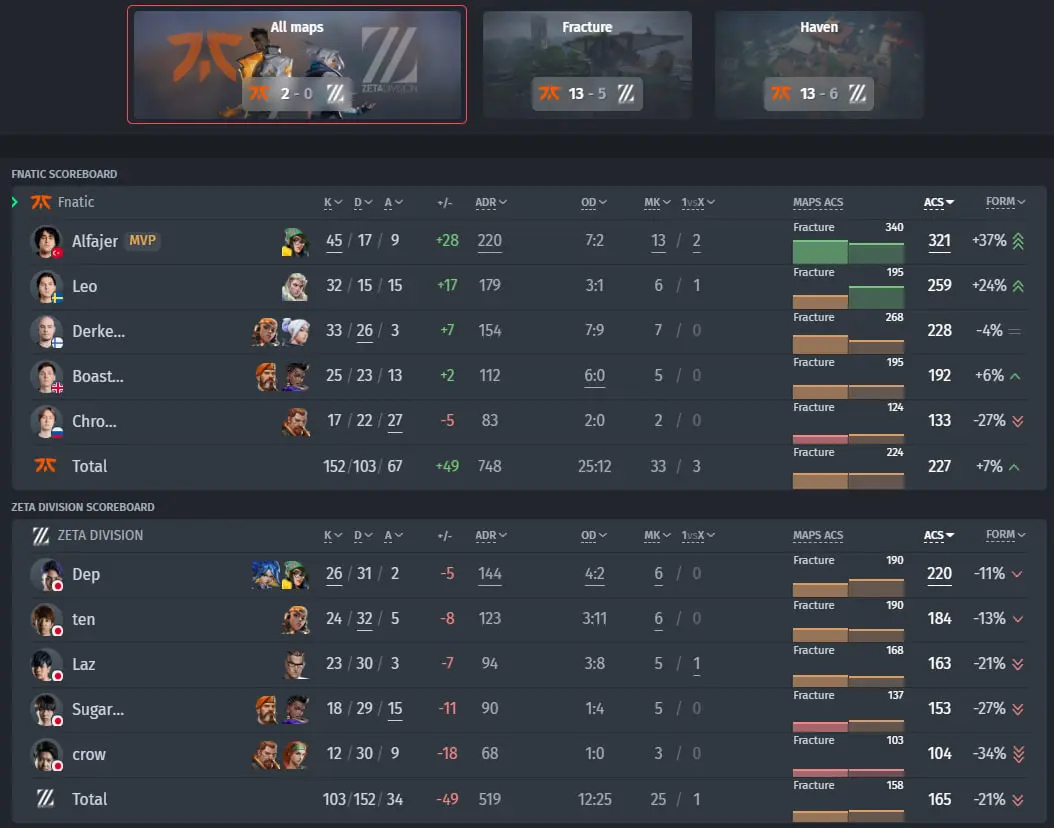
Task: Click the MAPS ACS header in Fnatic scoreboard
Action: [818, 202]
